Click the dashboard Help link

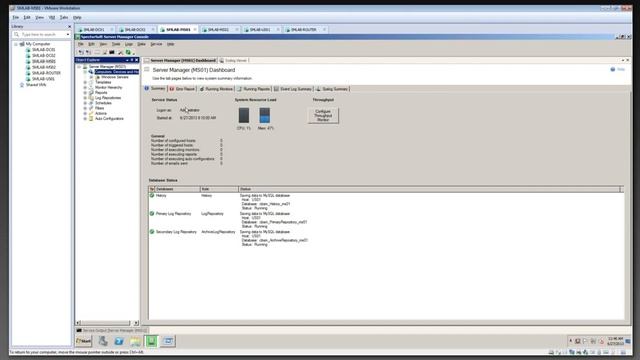618,69
